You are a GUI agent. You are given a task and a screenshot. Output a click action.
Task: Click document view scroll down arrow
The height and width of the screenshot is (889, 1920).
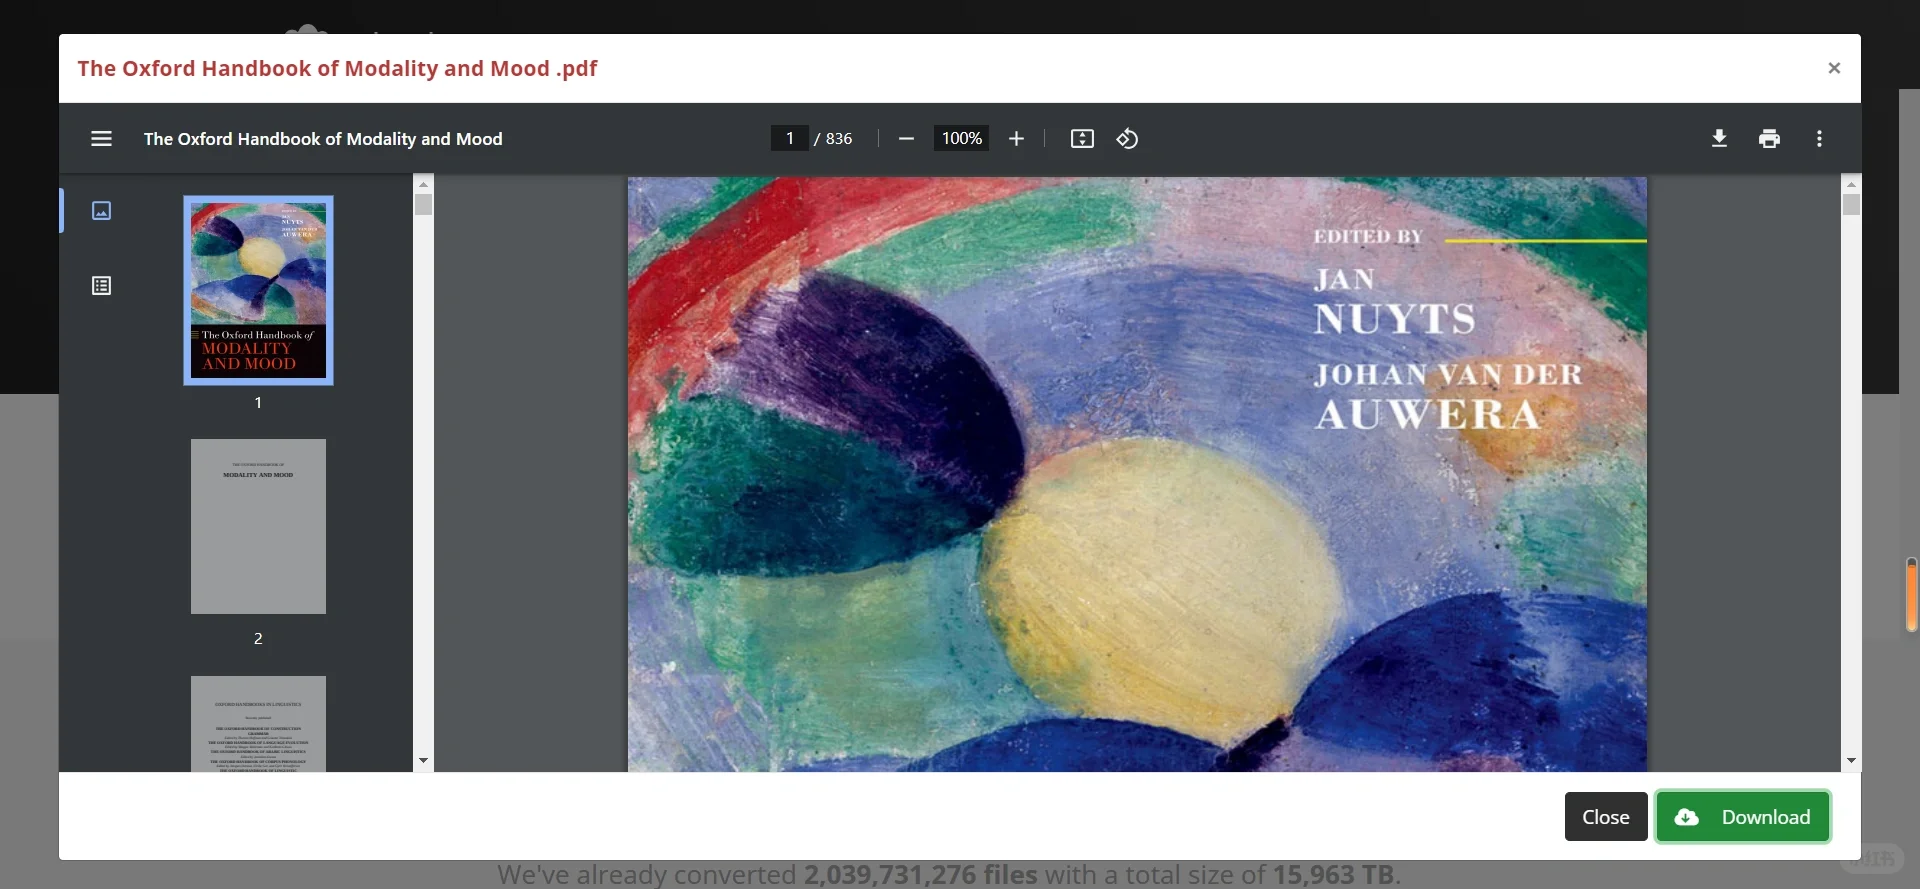(1851, 761)
